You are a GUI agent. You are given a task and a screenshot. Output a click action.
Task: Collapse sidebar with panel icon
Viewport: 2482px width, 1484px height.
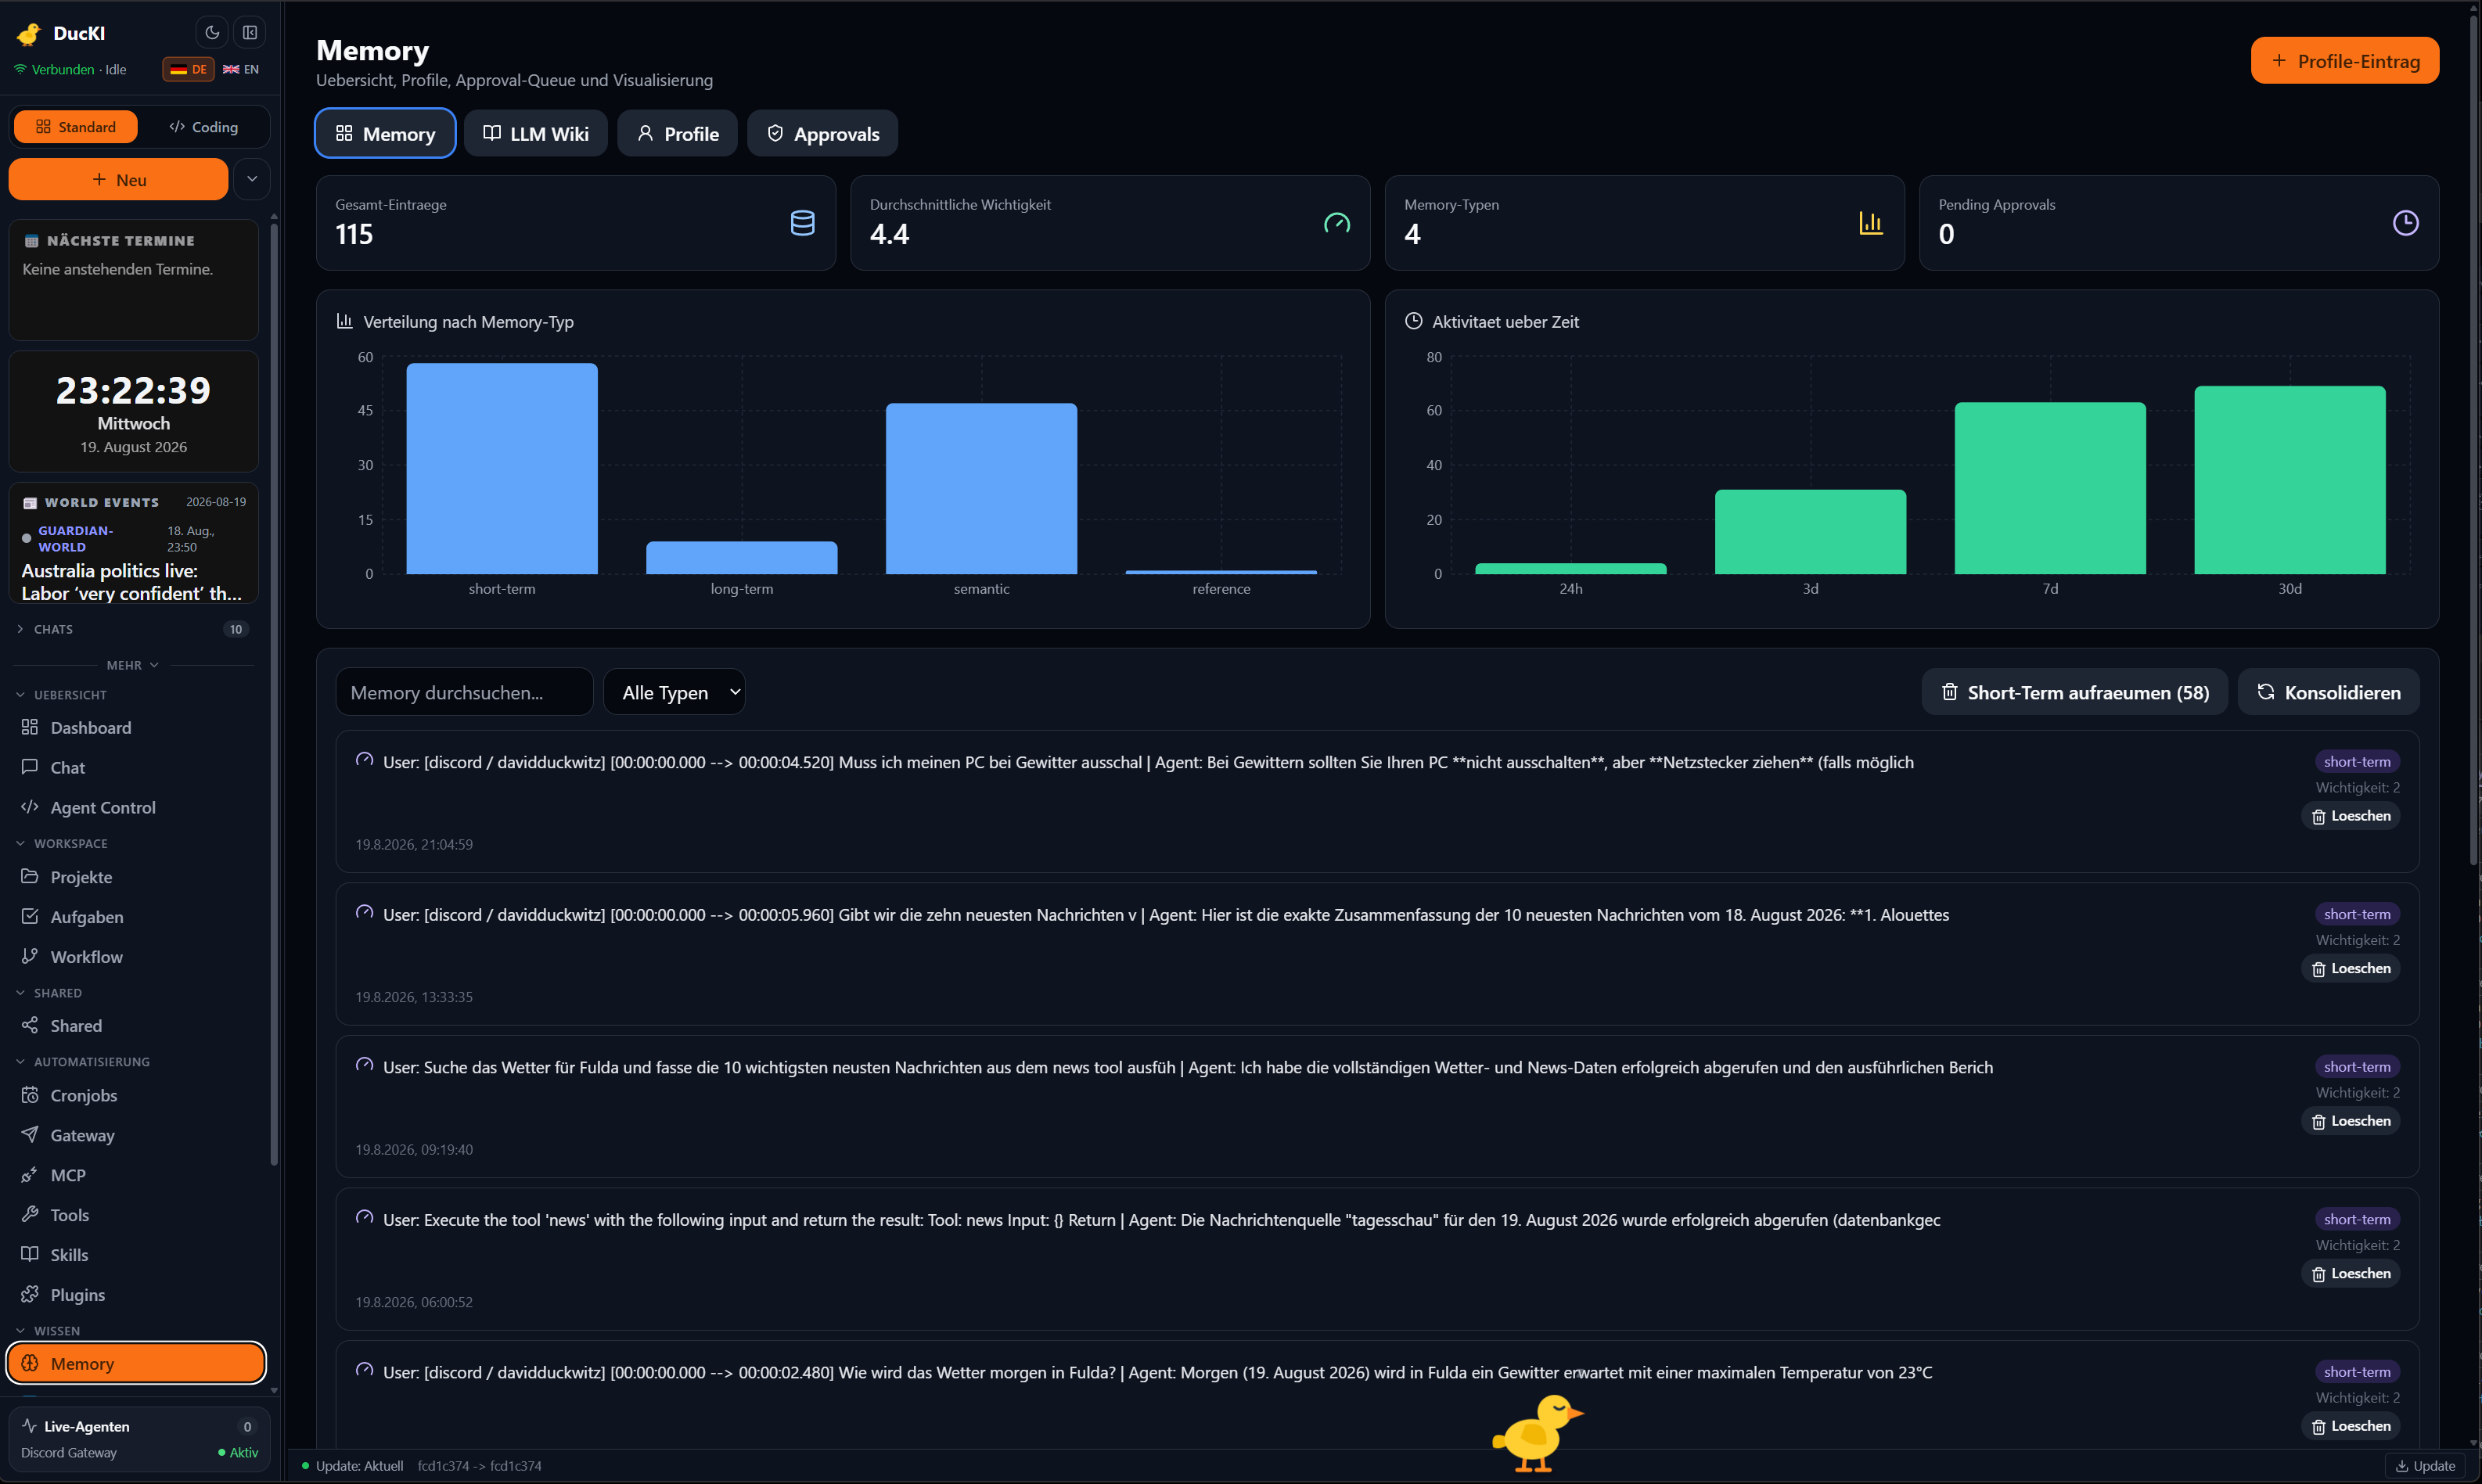click(x=250, y=32)
